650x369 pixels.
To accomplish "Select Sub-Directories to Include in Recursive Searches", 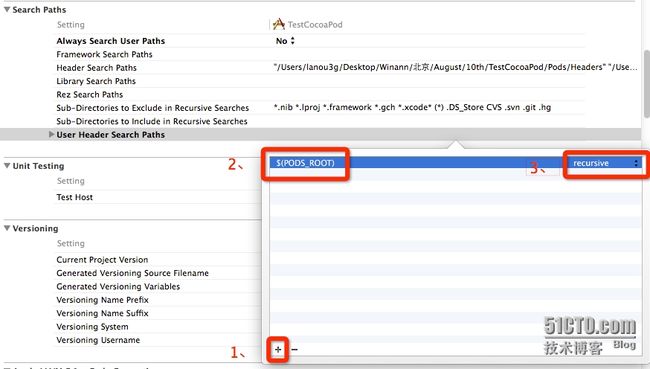I will tap(152, 121).
